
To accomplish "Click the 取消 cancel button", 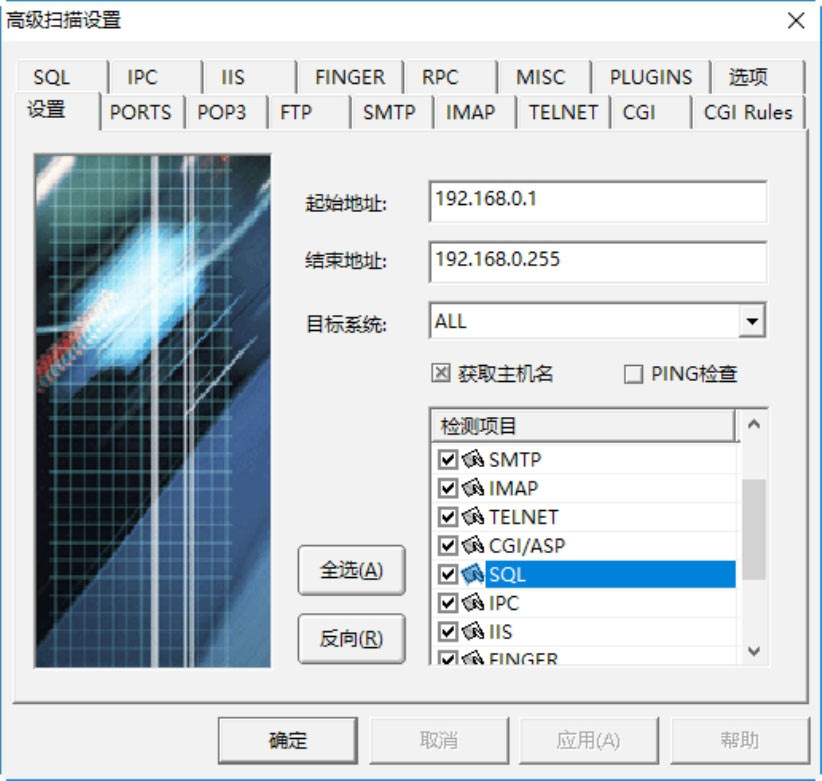I will pos(439,740).
